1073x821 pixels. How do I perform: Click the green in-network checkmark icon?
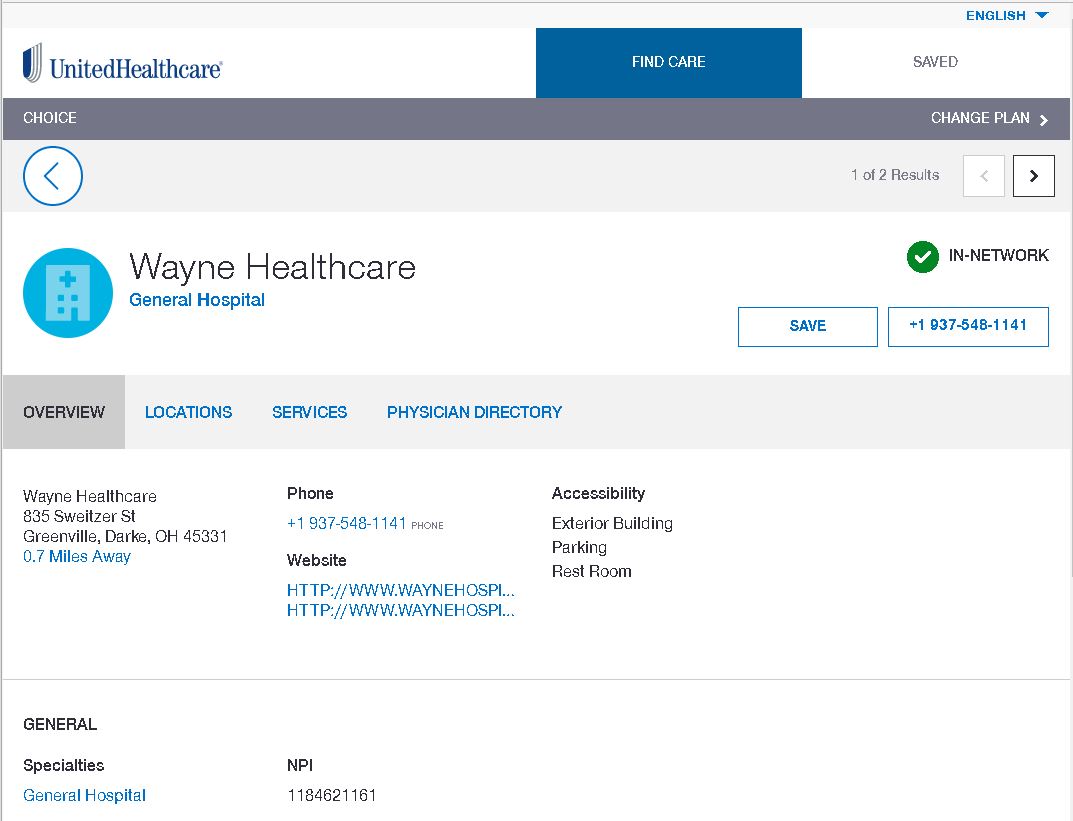(922, 257)
